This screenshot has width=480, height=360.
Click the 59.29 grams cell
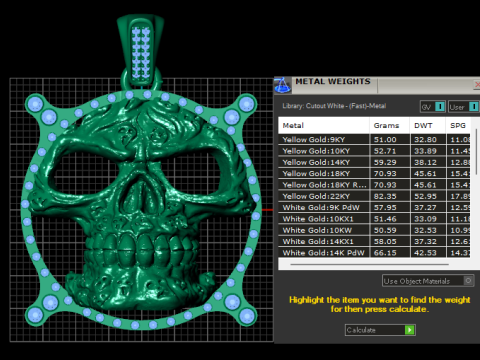[x=389, y=162]
